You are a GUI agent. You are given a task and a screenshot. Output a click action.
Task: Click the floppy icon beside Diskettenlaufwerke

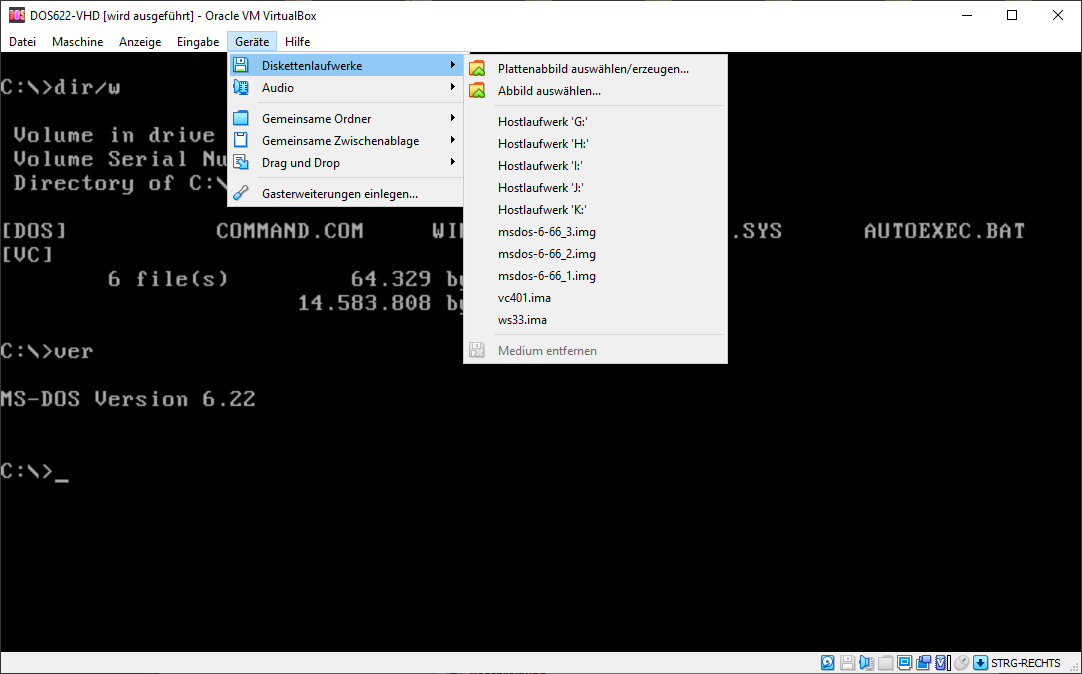pos(240,66)
